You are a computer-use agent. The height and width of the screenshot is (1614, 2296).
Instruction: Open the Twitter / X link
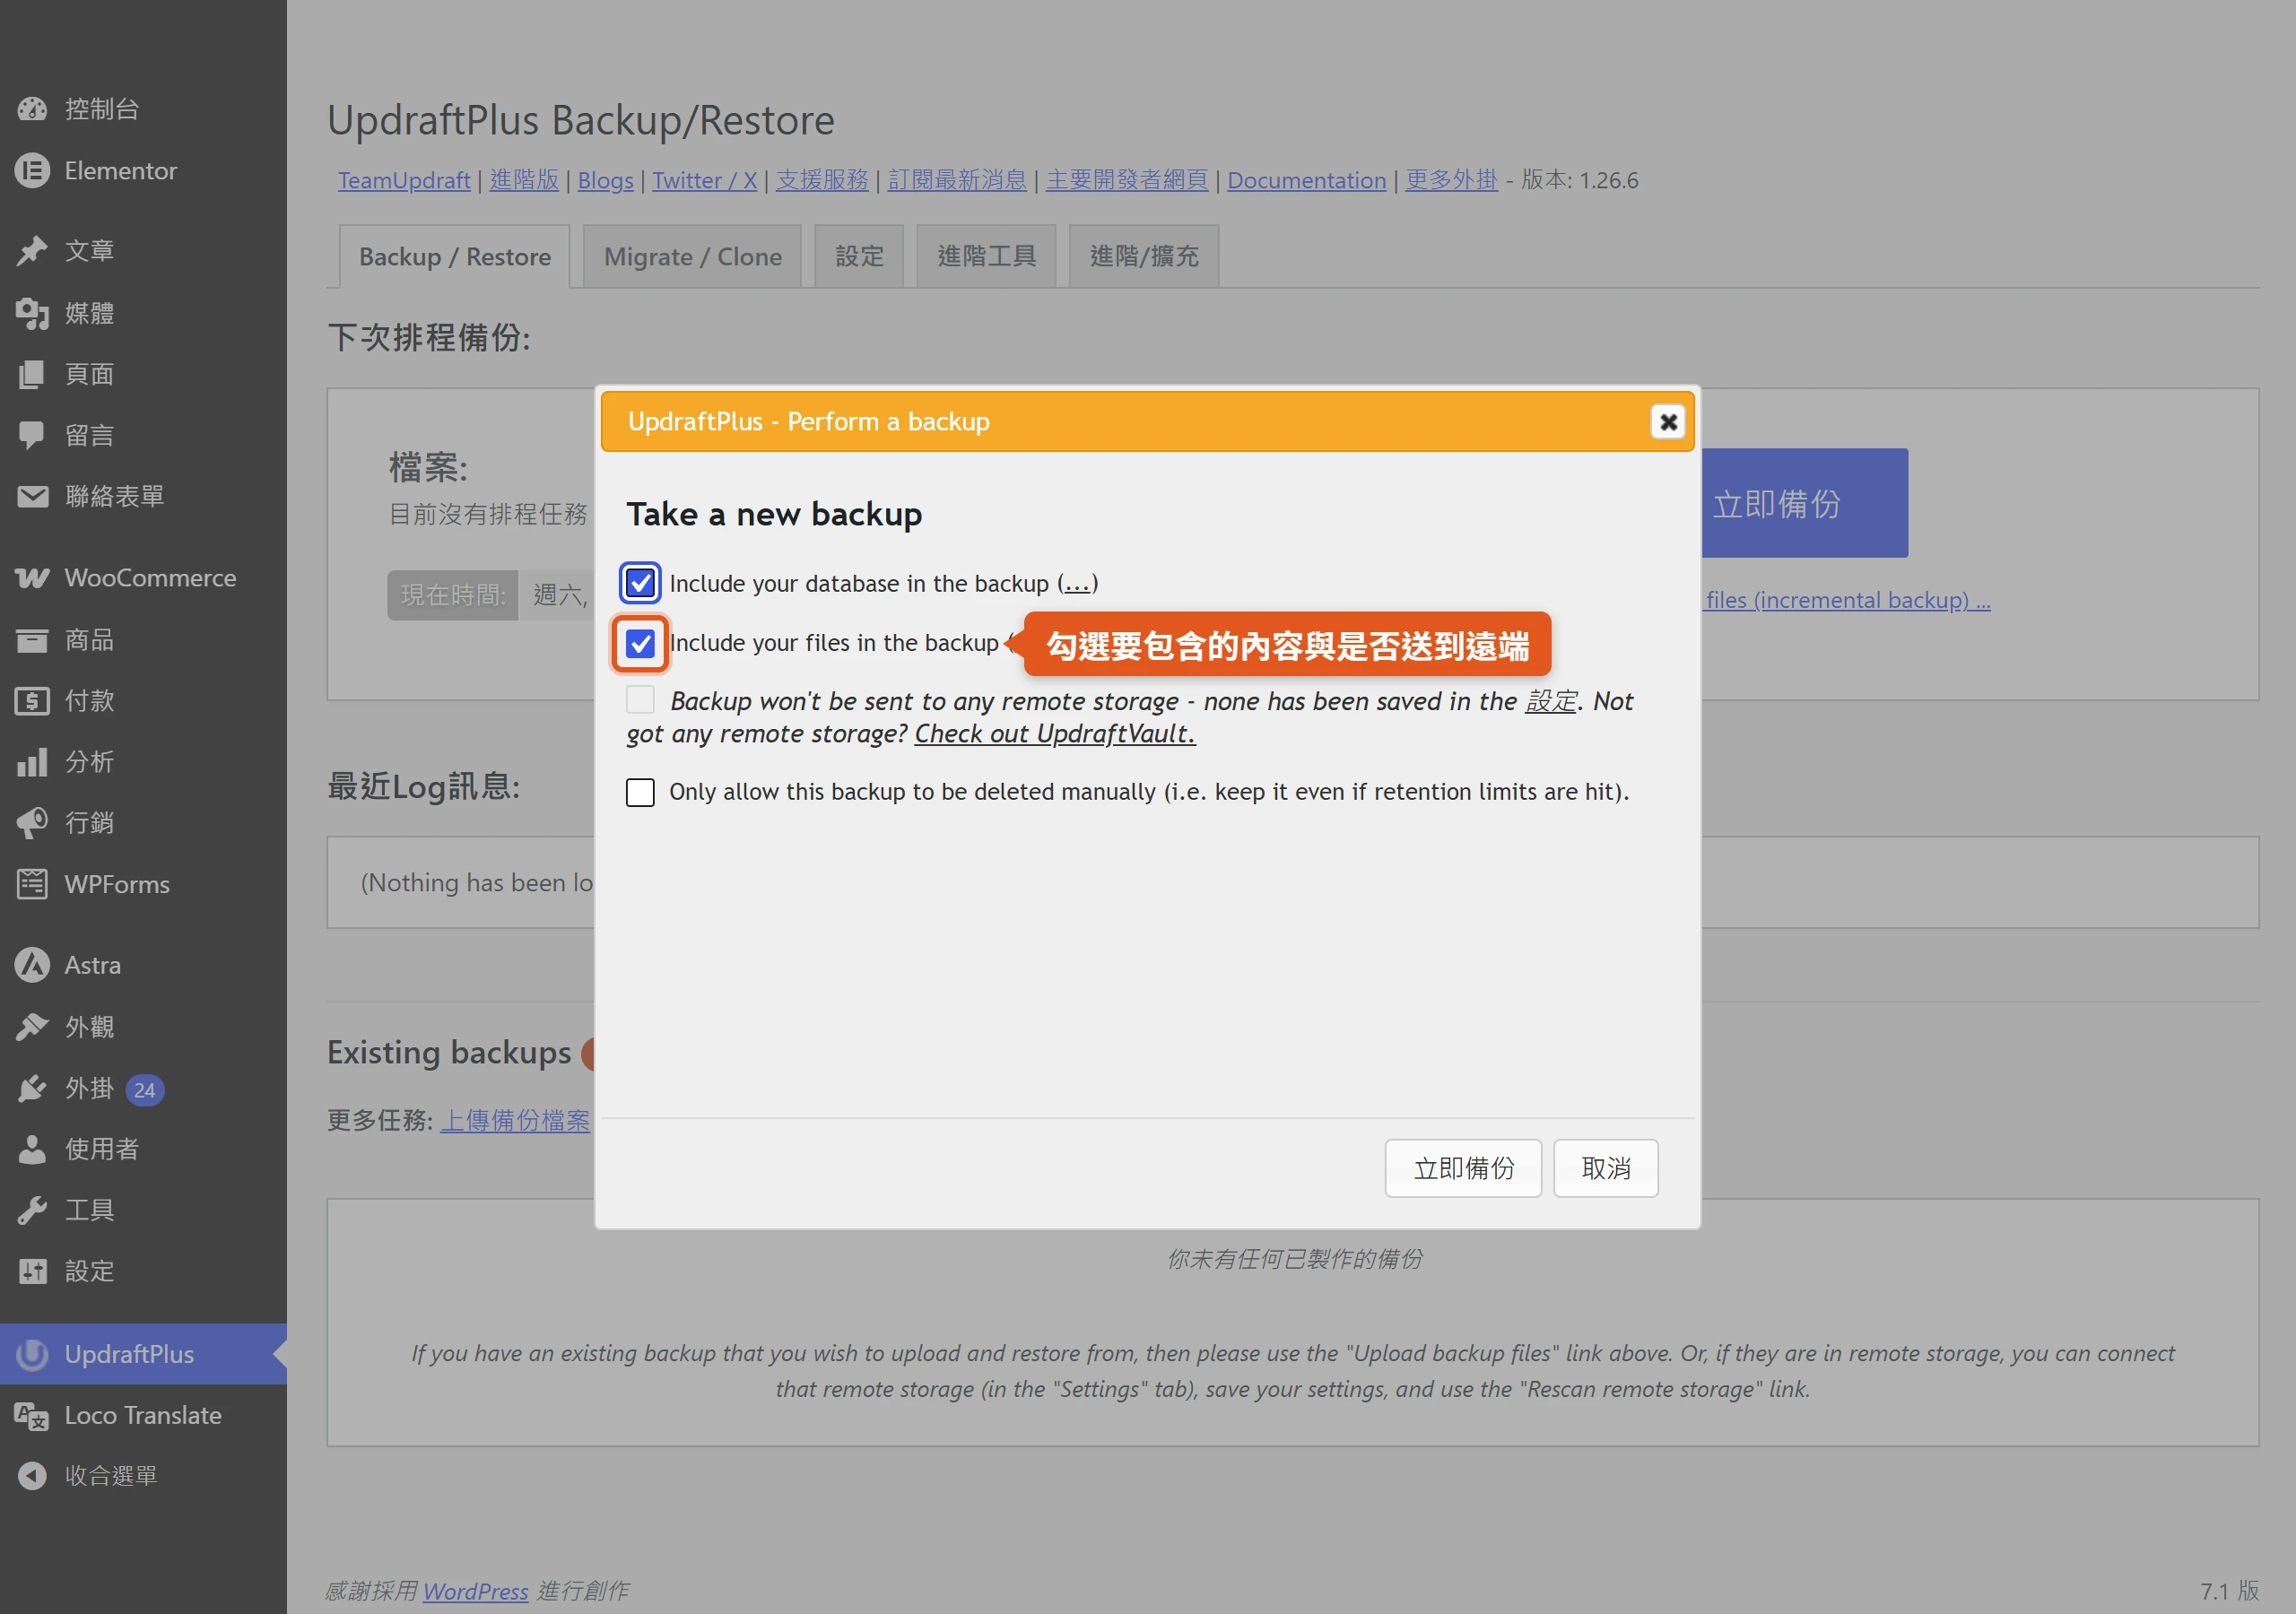point(704,180)
